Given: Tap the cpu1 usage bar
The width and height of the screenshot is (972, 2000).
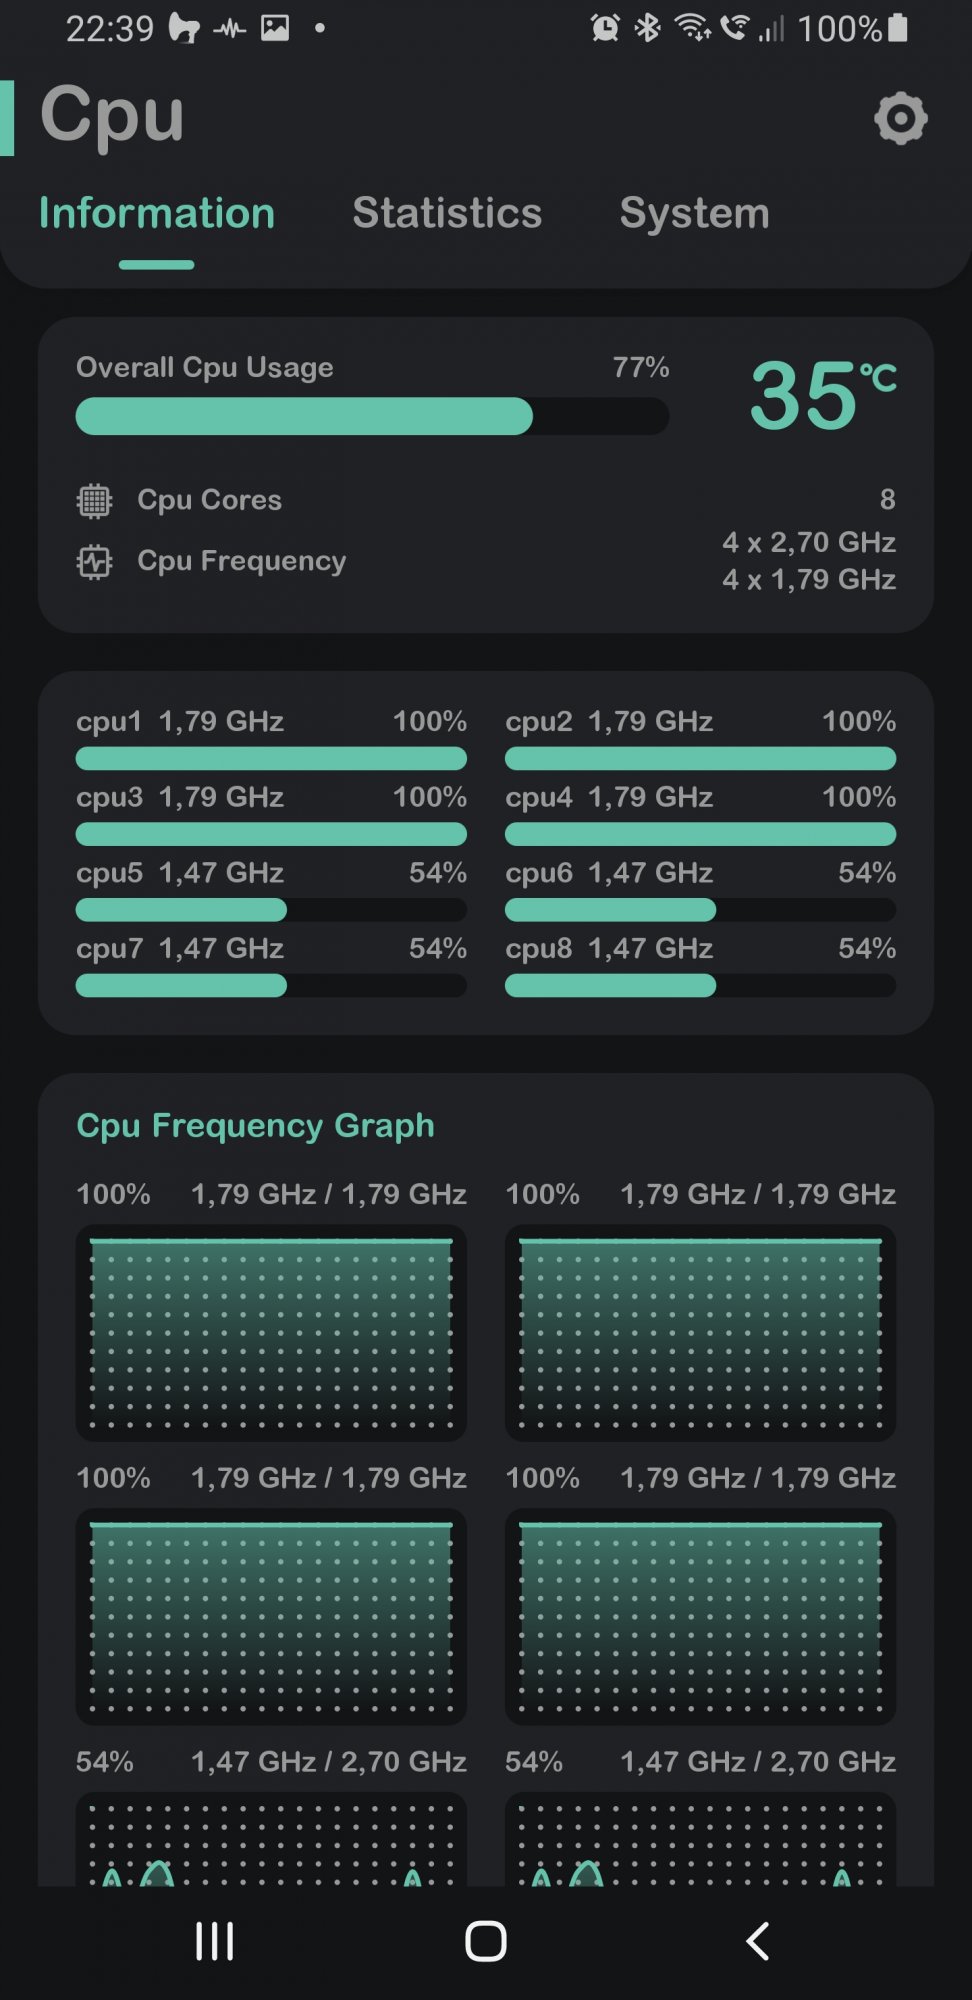Looking at the screenshot, I should tap(271, 759).
